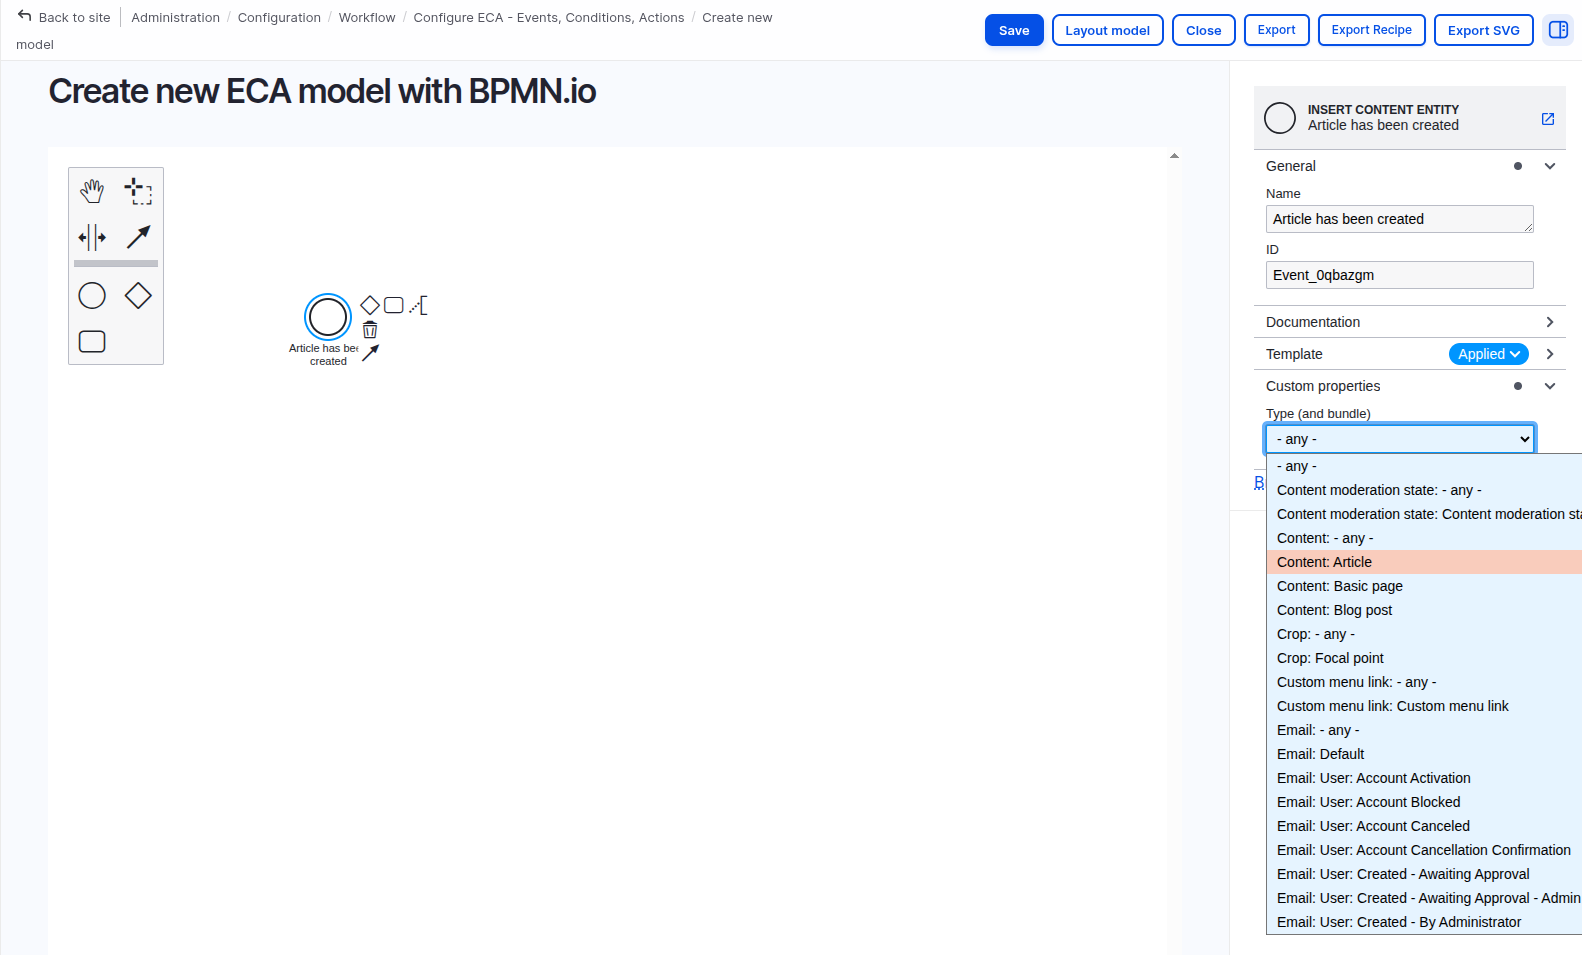Go to Back to site link

[64, 17]
